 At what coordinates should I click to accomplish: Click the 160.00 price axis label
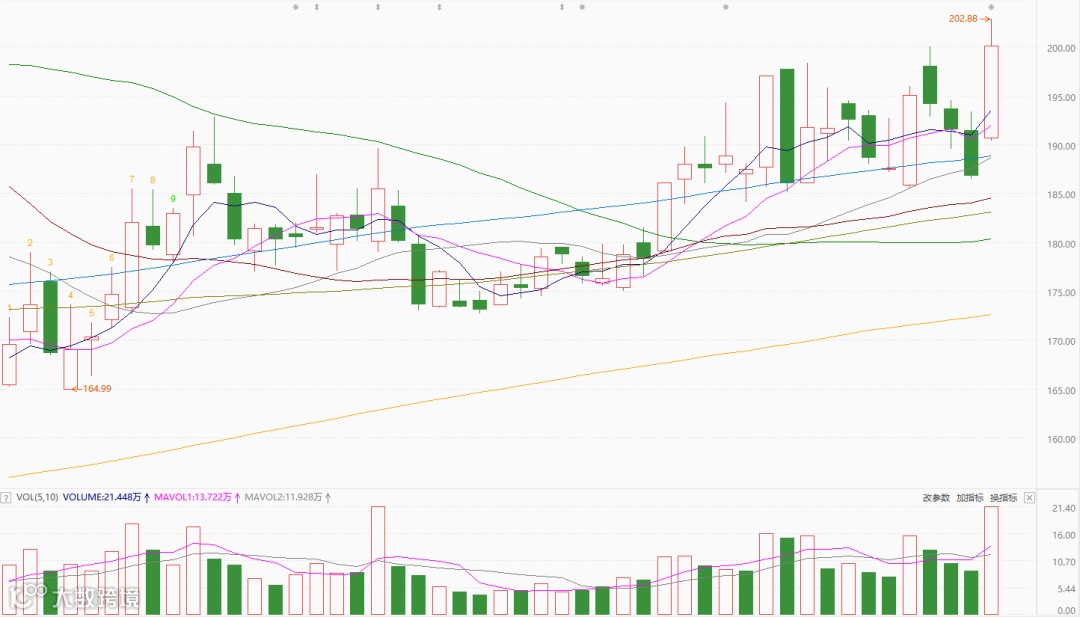pyautogui.click(x=1061, y=439)
